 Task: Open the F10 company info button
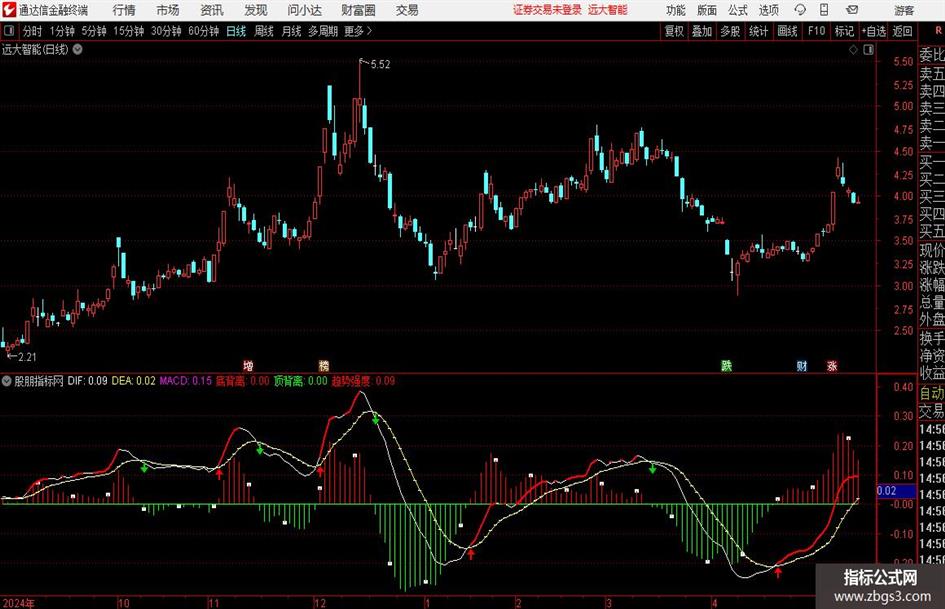pyautogui.click(x=817, y=31)
